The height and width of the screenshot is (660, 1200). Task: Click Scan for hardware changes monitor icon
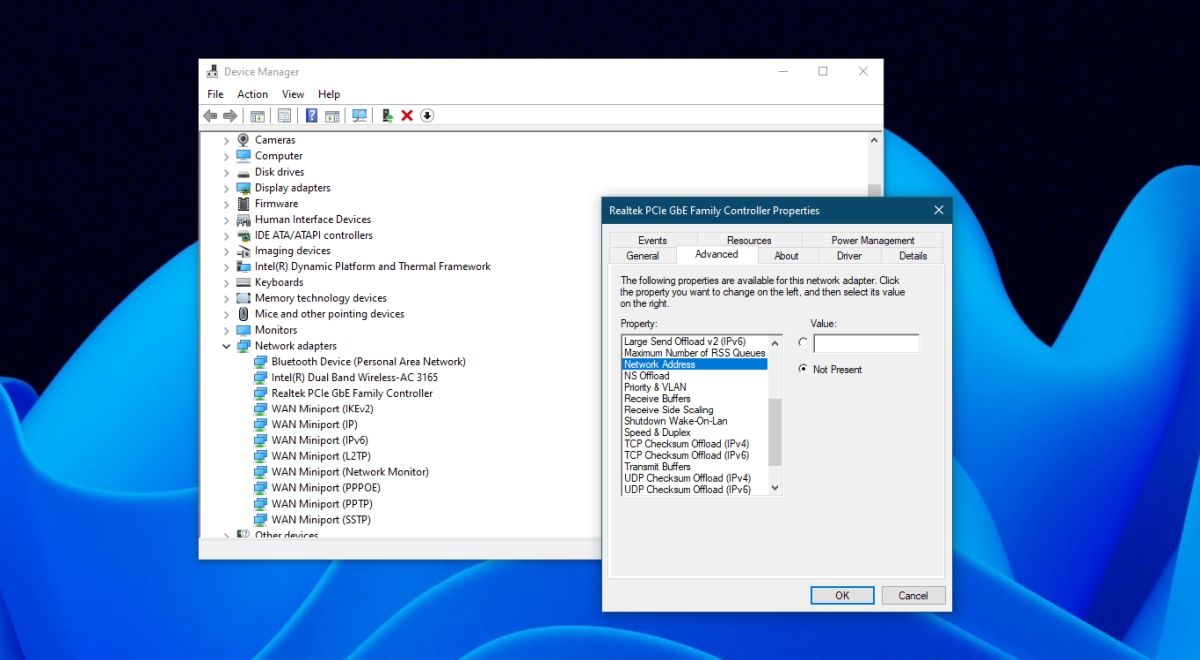tap(360, 116)
